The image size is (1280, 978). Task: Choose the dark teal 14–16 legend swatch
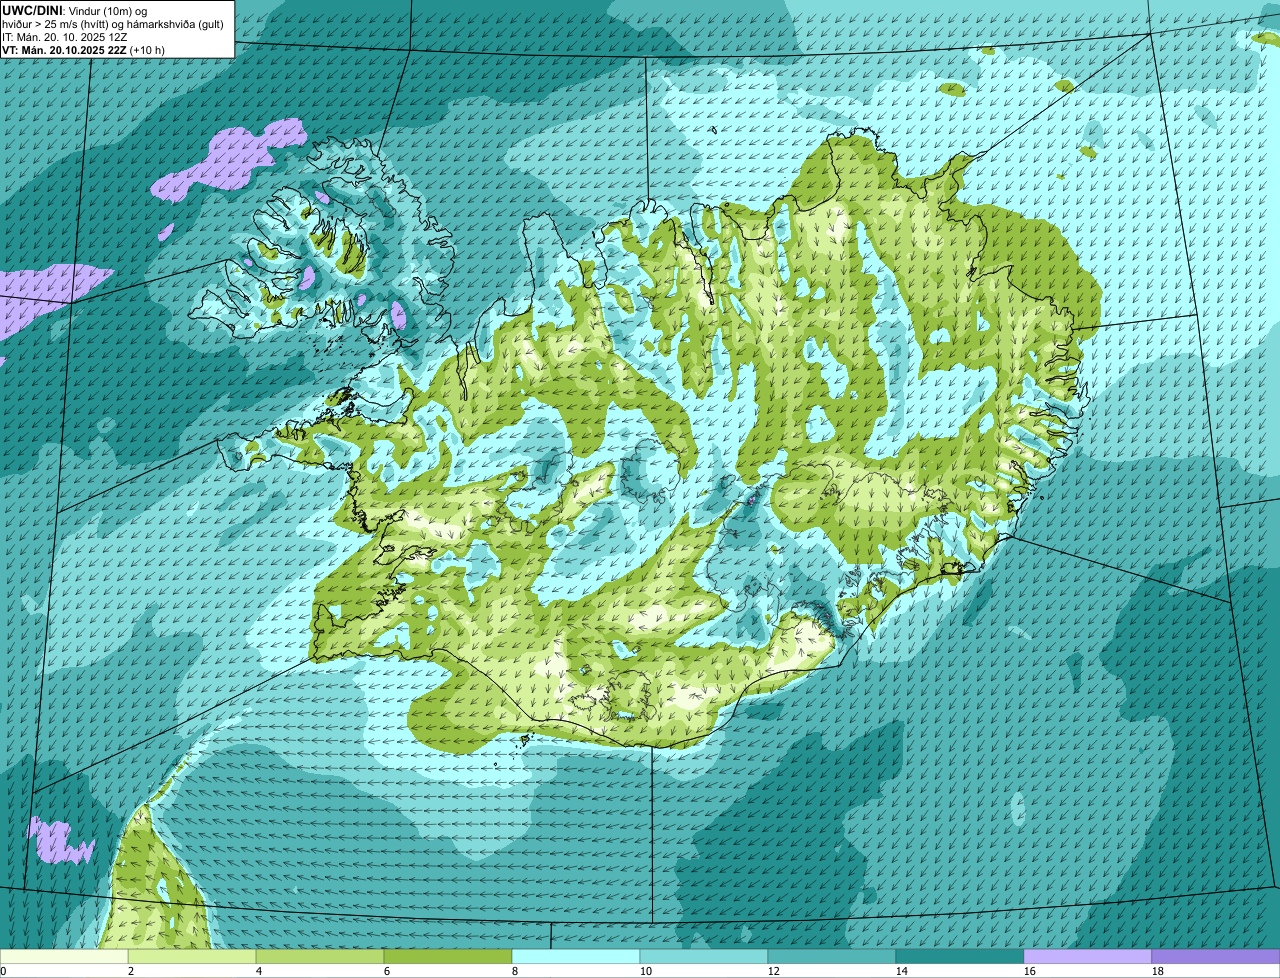pos(960,956)
